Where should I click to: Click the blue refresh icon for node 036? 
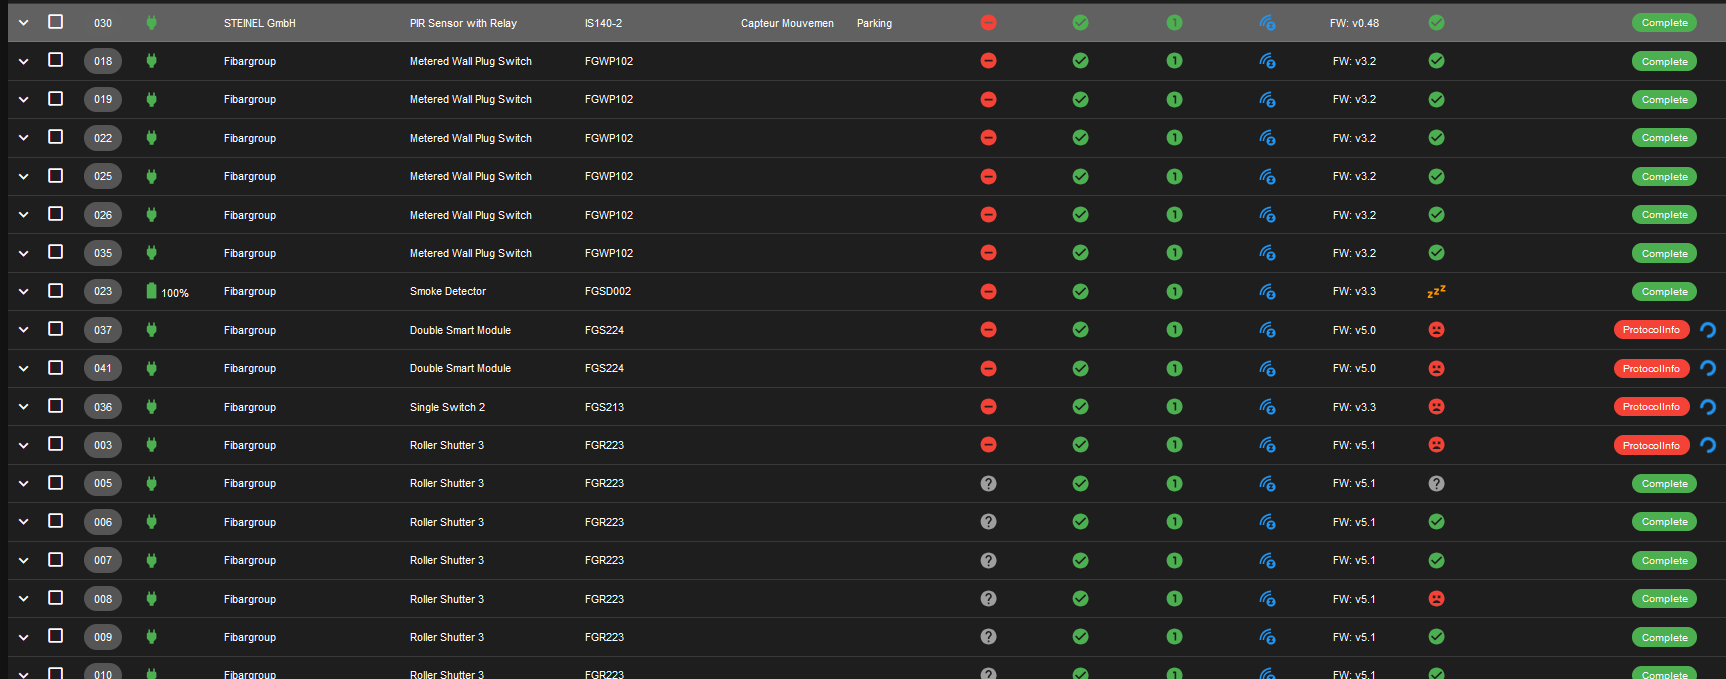pyautogui.click(x=1708, y=406)
